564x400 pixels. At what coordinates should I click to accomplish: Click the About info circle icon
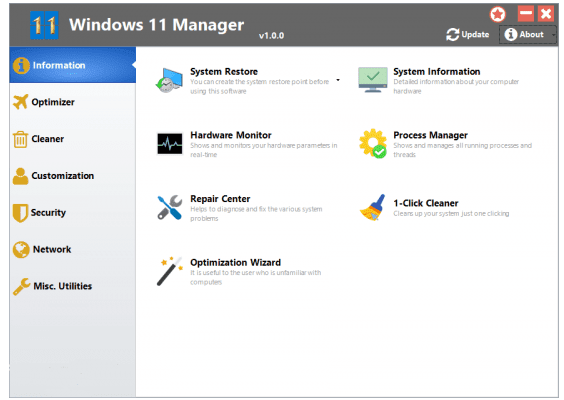tap(510, 35)
